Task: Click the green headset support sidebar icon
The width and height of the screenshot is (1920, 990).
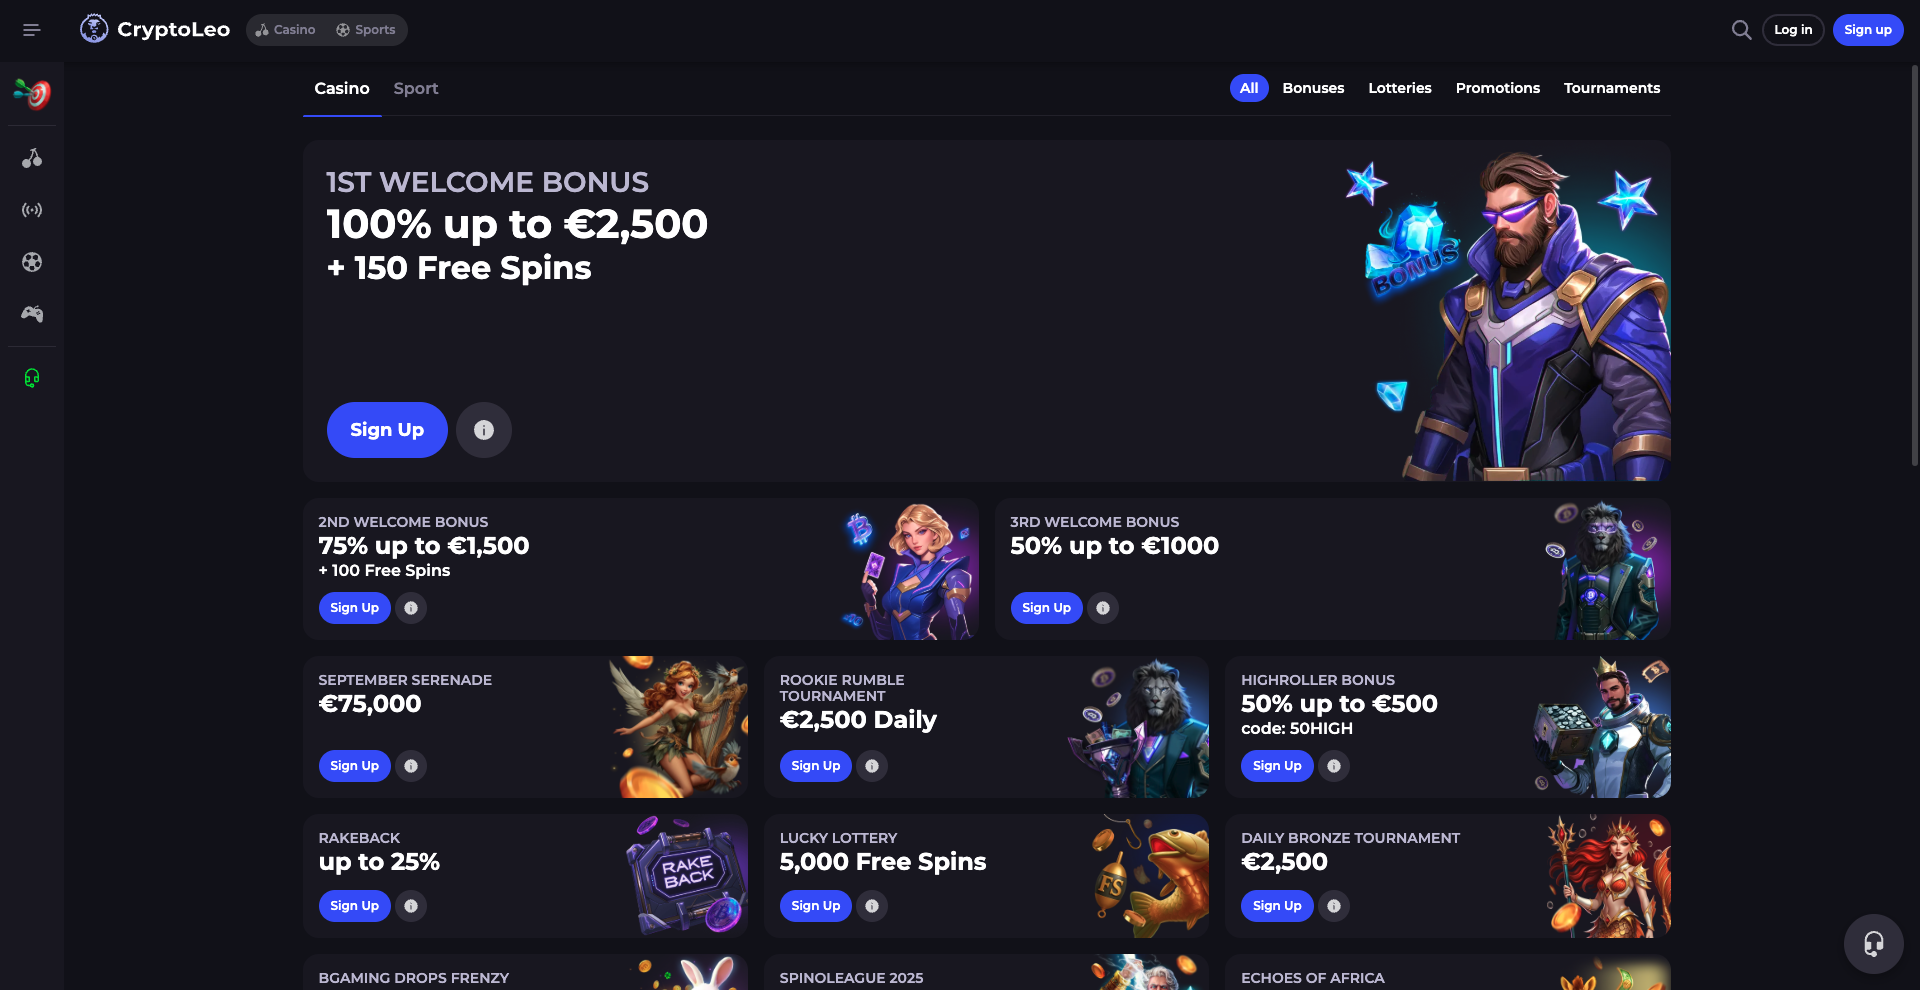Action: 32,378
